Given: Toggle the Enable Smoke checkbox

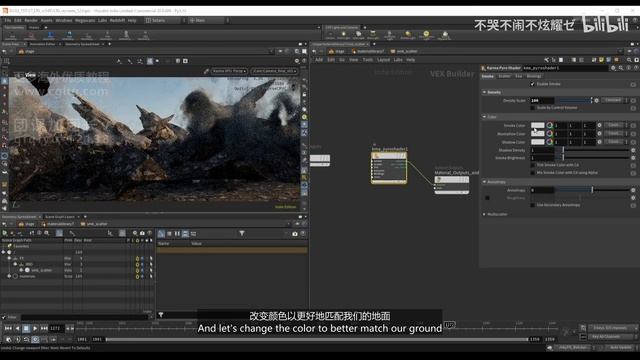Looking at the screenshot, I should coord(532,84).
